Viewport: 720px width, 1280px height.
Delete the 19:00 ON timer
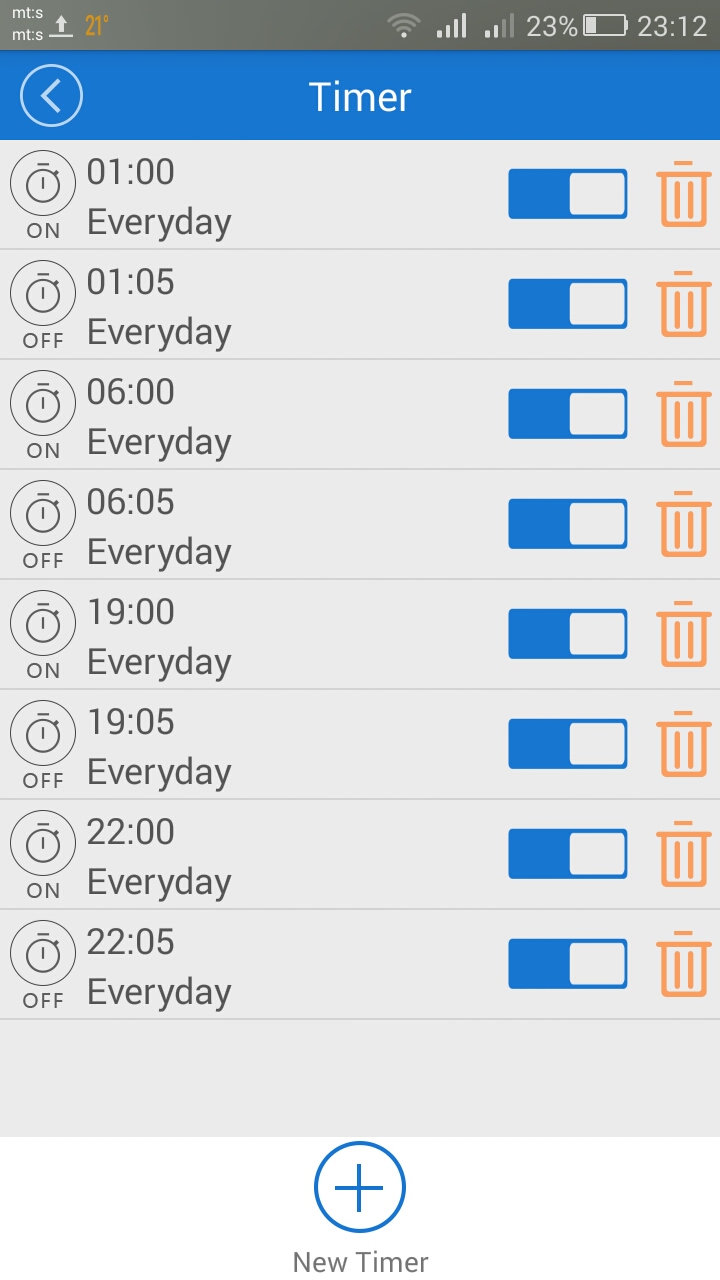[x=684, y=633]
